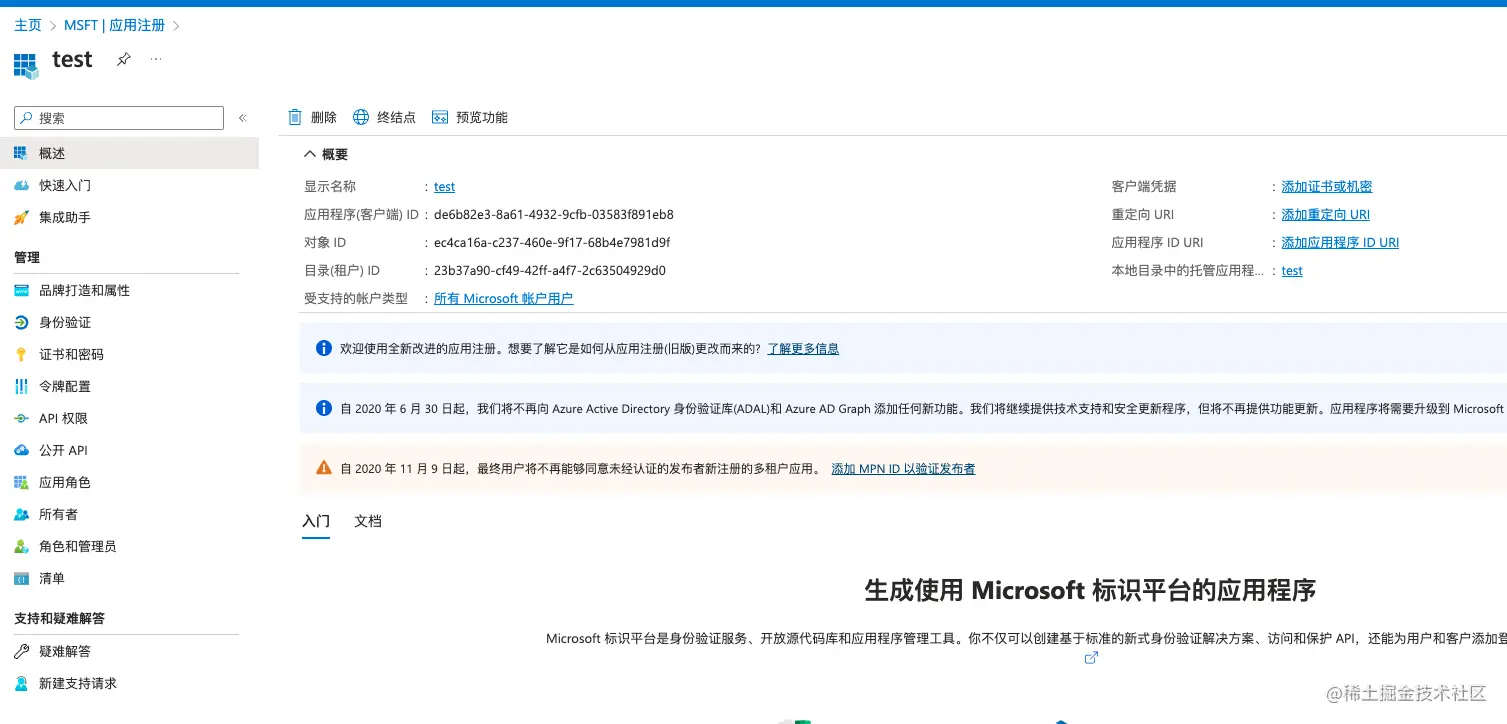The image size is (1507, 724).
Task: Click the 对象 ID value
Action: point(552,243)
